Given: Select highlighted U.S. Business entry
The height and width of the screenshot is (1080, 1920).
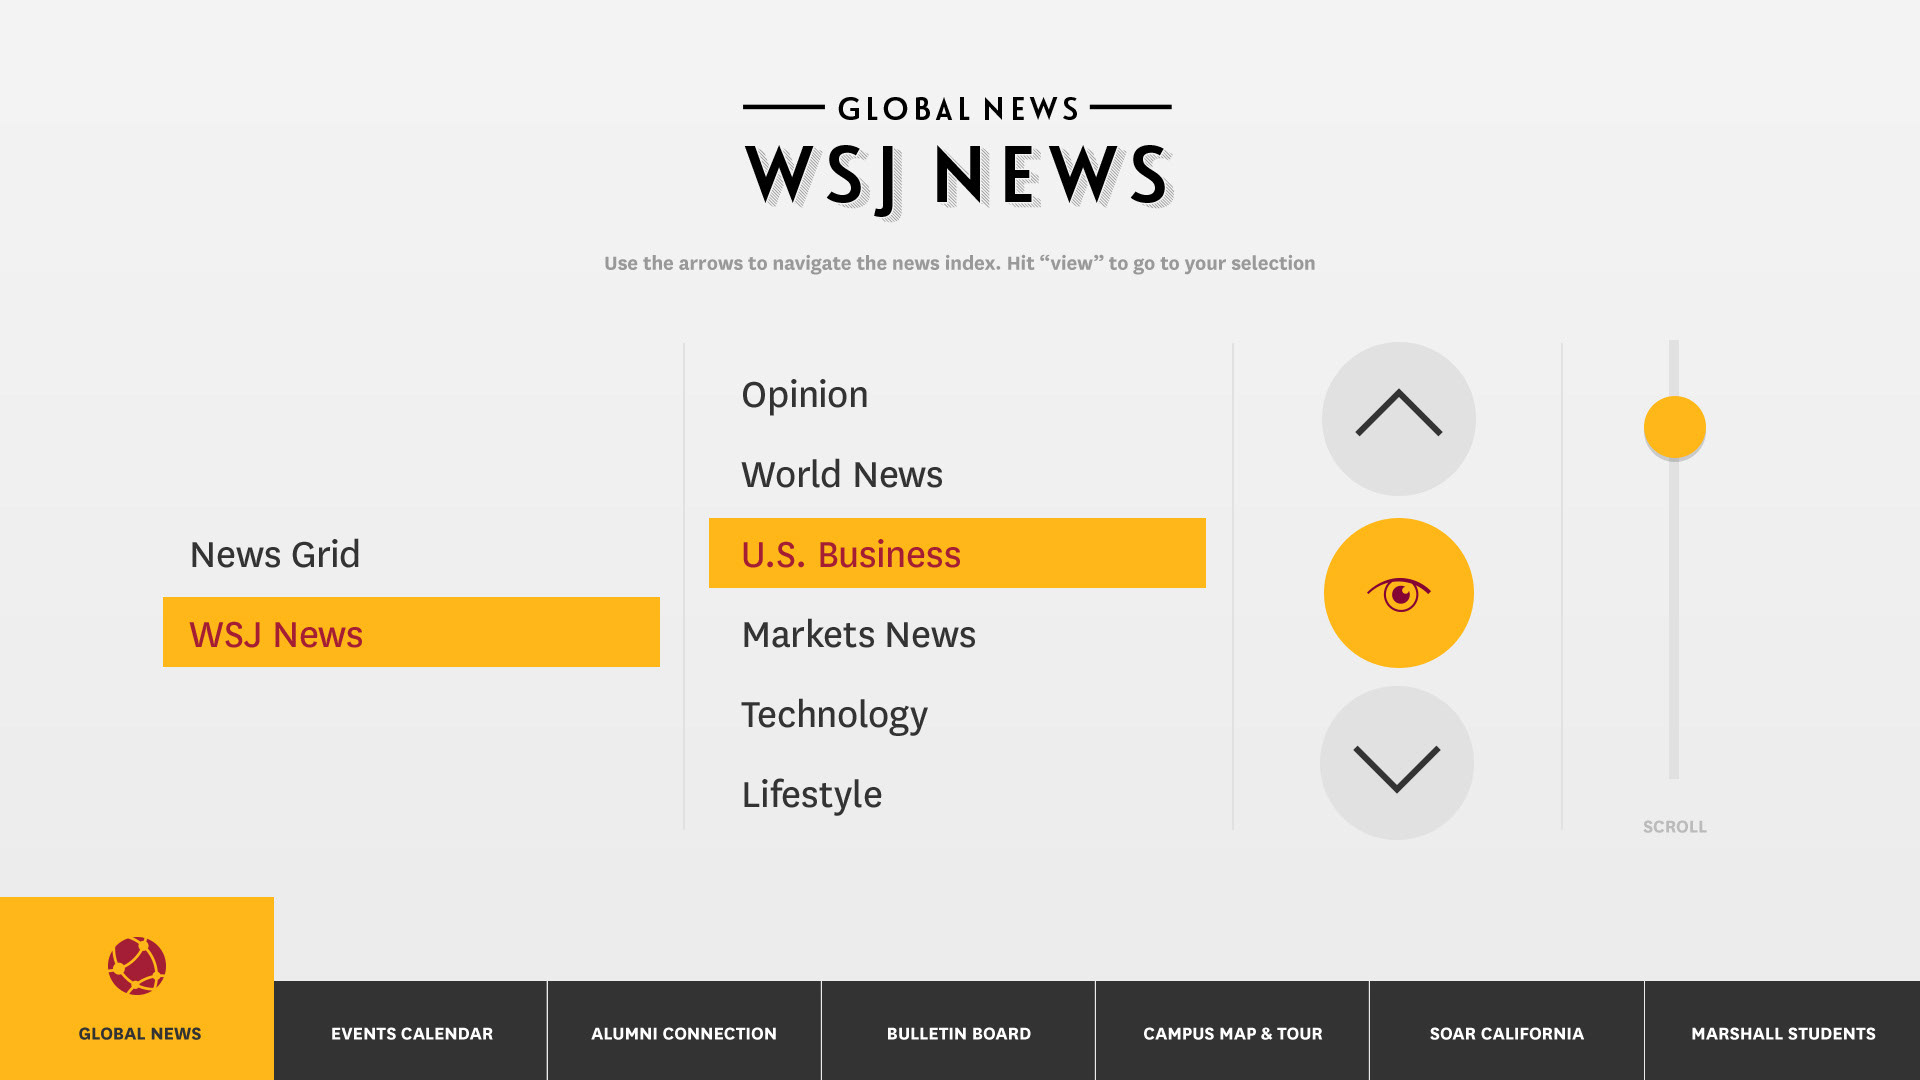Looking at the screenshot, I should point(956,553).
